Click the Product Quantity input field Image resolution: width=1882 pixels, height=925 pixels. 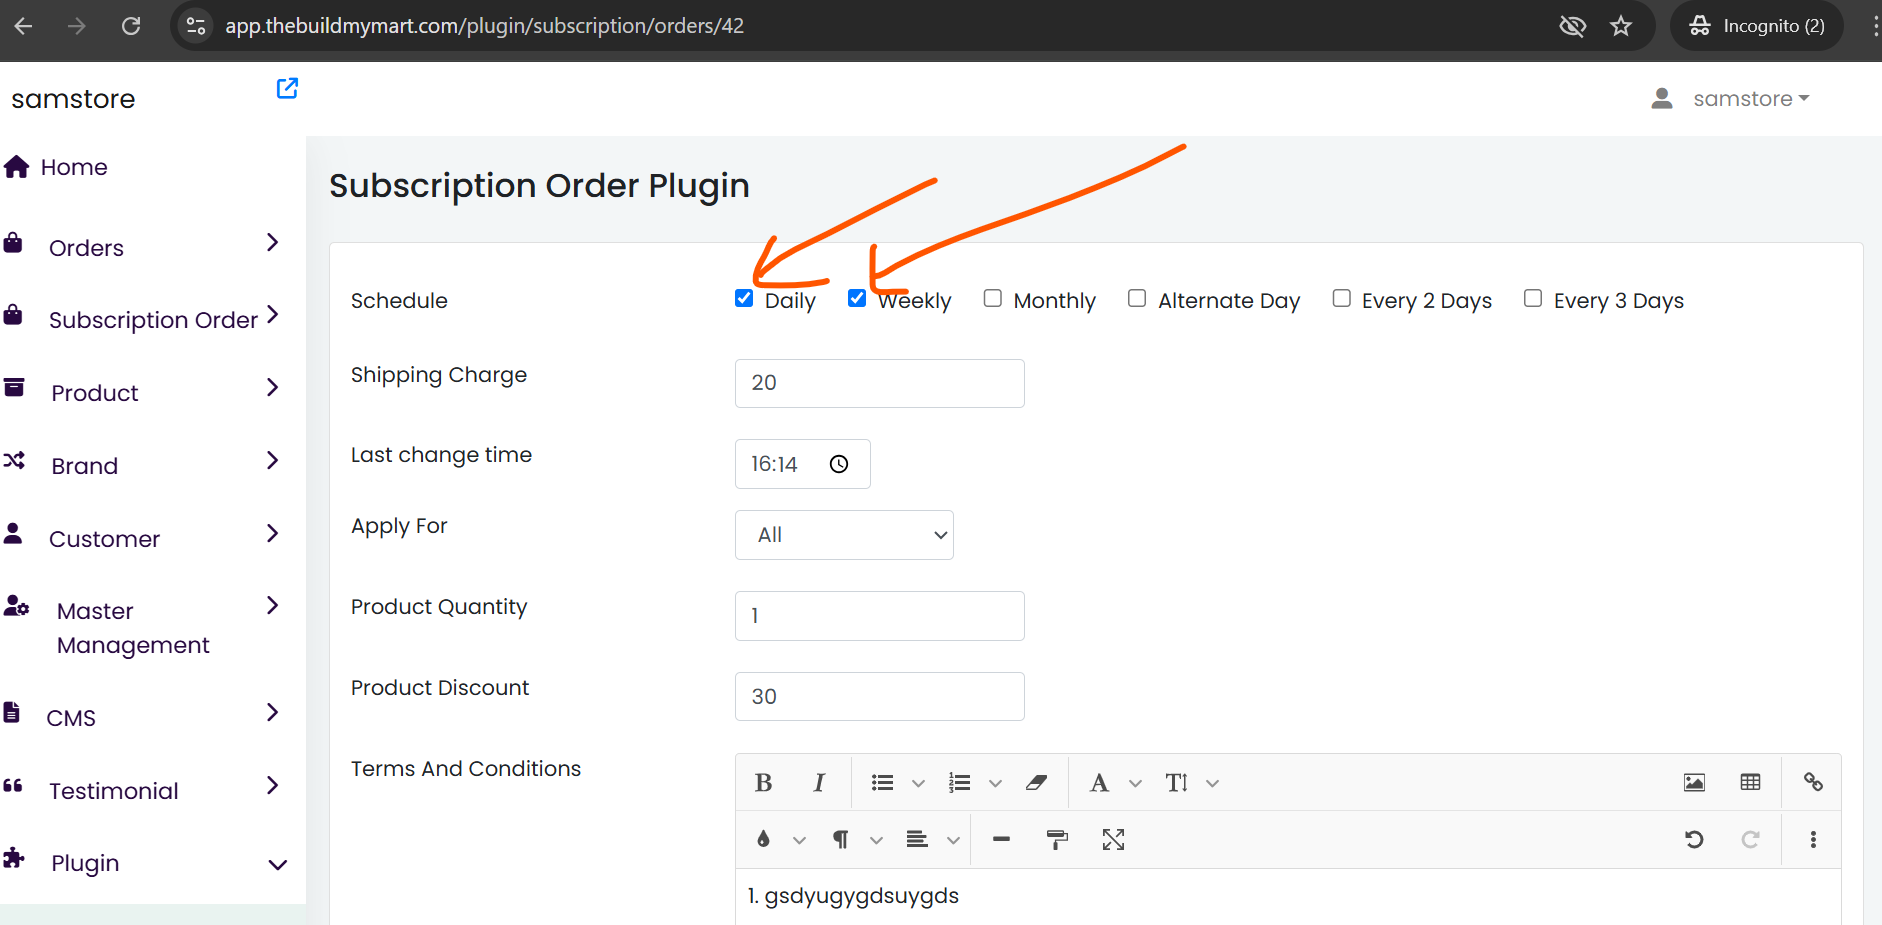coord(880,616)
